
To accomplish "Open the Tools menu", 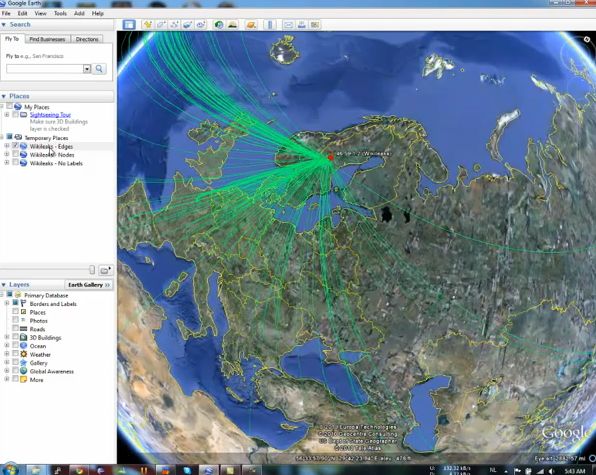I will (60, 13).
